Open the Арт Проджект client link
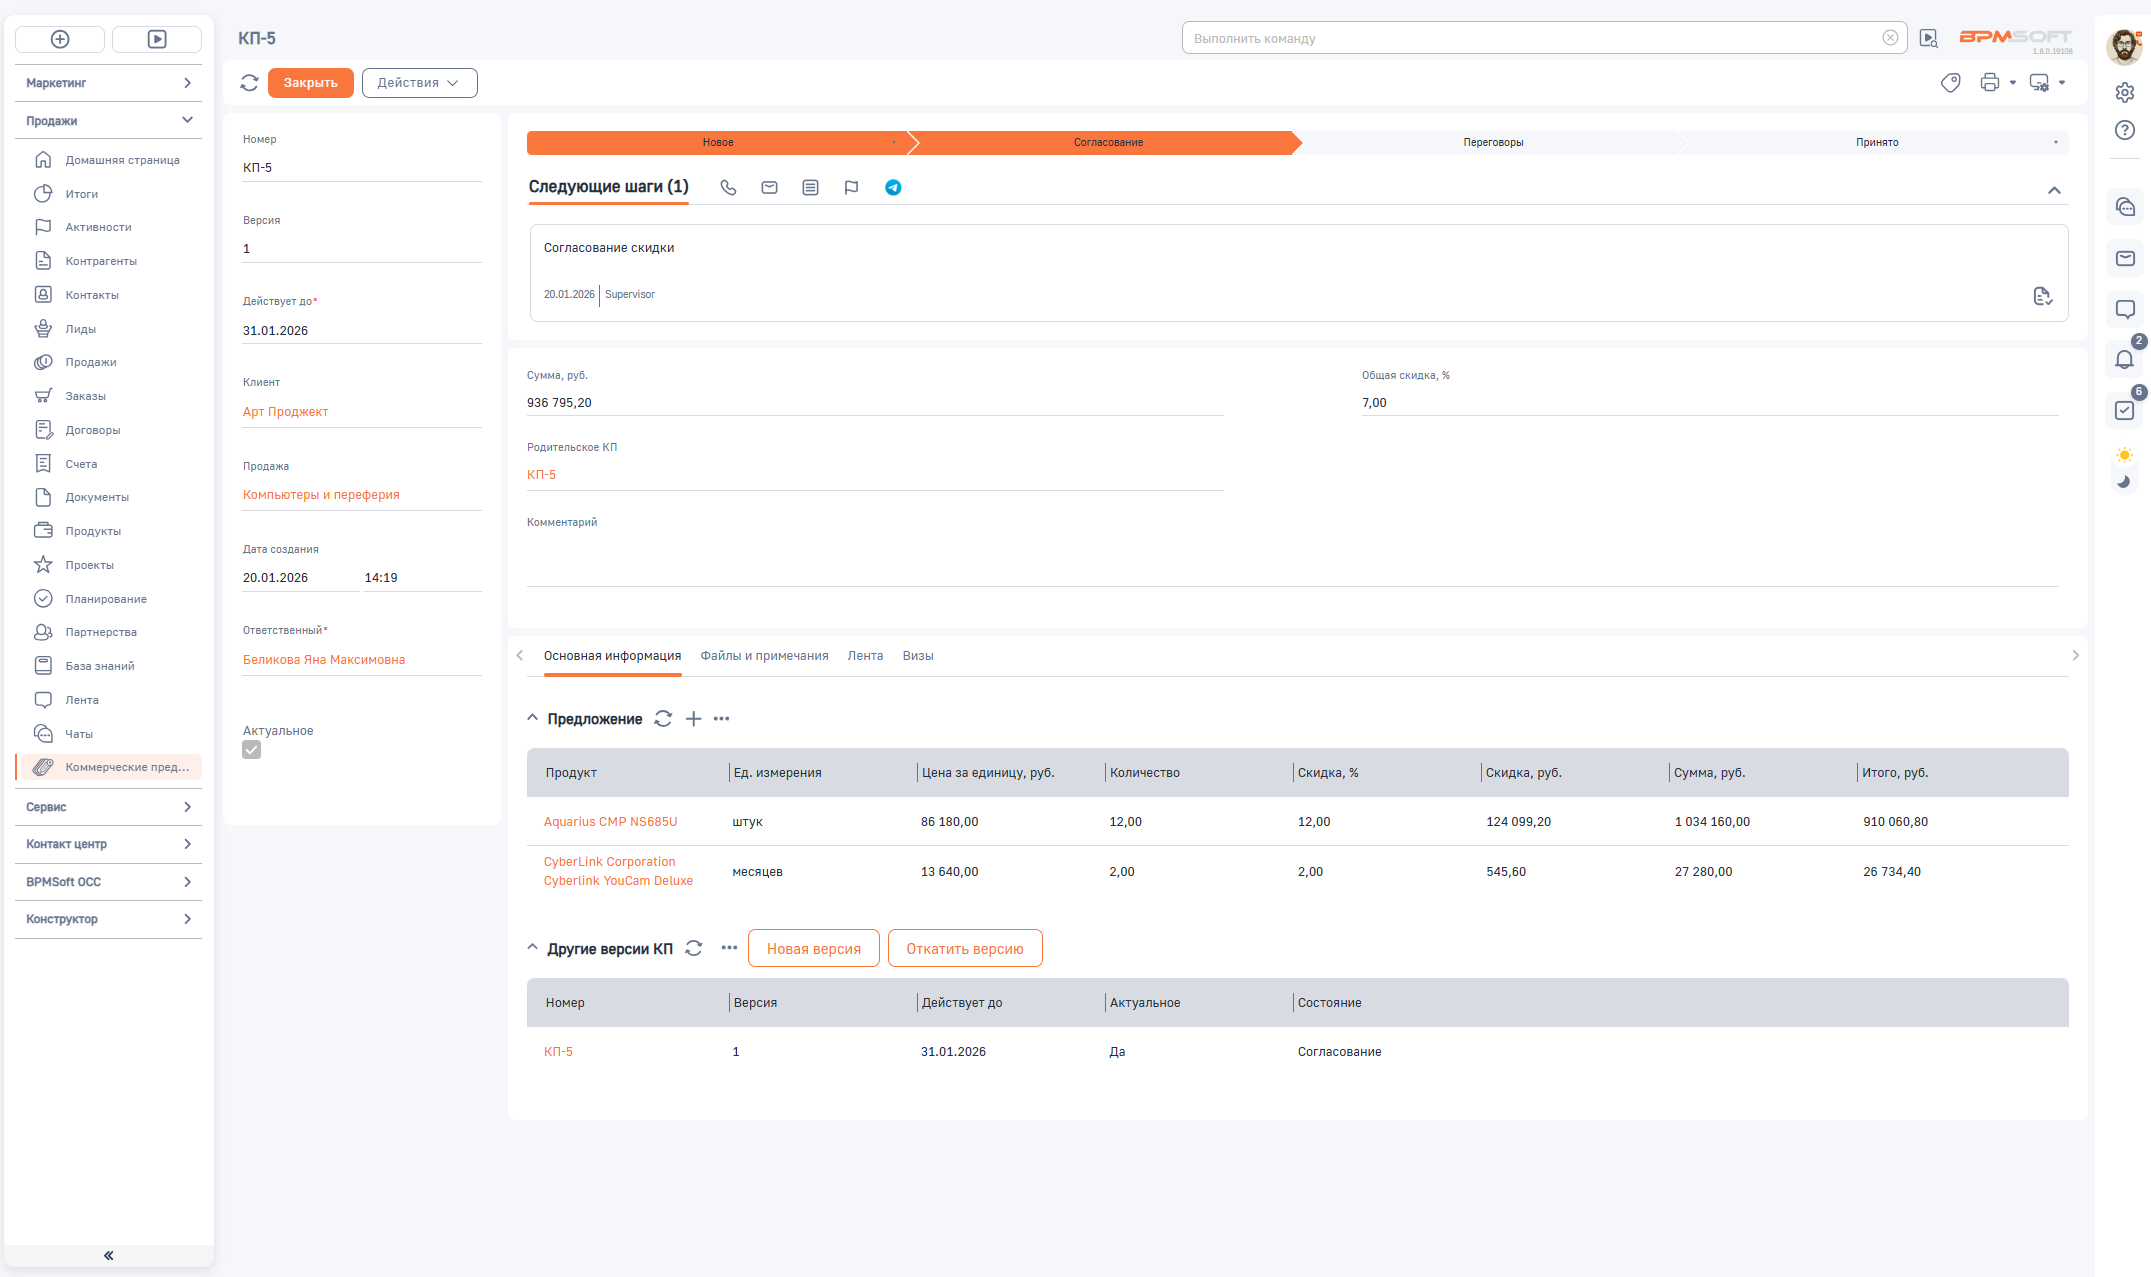2151x1277 pixels. pyautogui.click(x=285, y=412)
